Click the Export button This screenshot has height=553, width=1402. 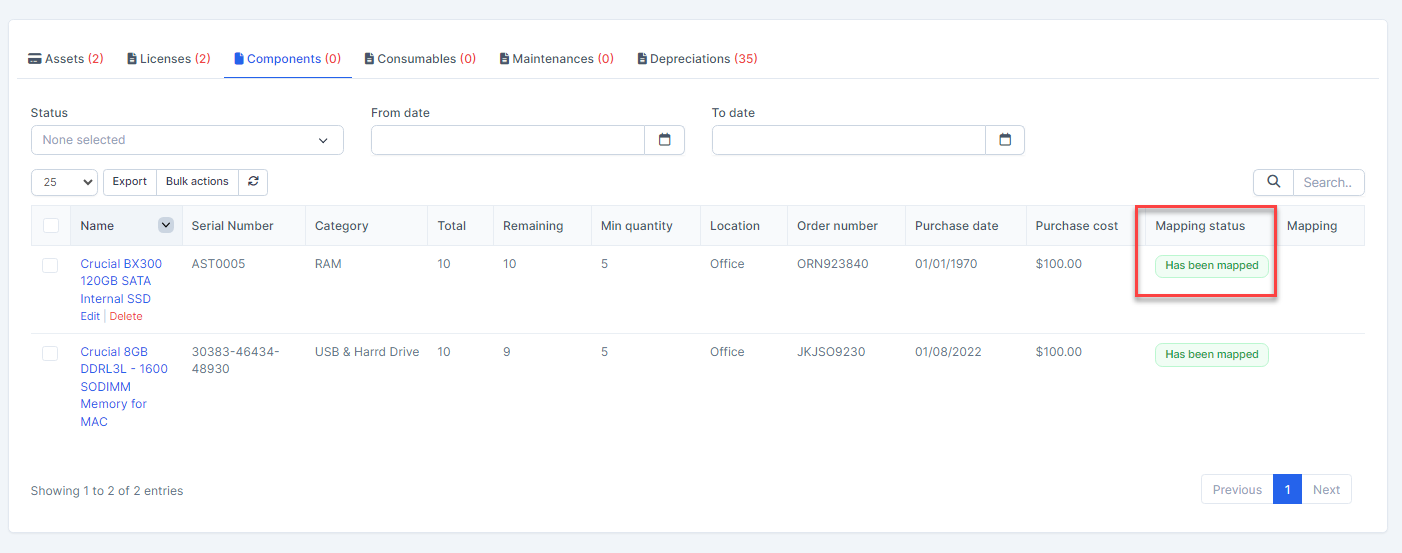coord(129,182)
